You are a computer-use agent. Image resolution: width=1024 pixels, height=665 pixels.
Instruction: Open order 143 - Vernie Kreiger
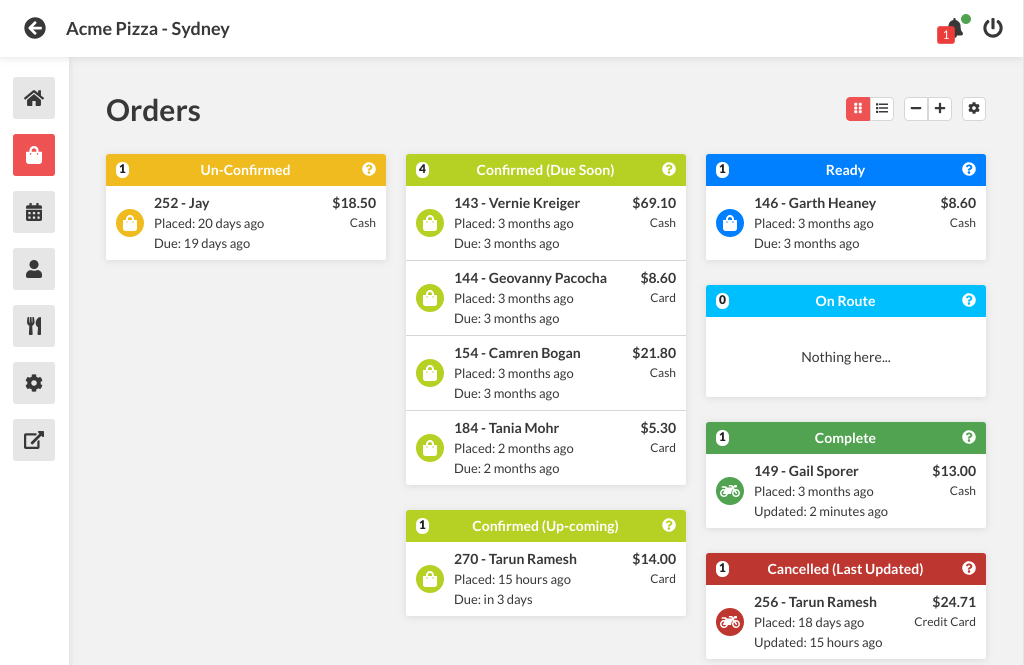[x=546, y=223]
